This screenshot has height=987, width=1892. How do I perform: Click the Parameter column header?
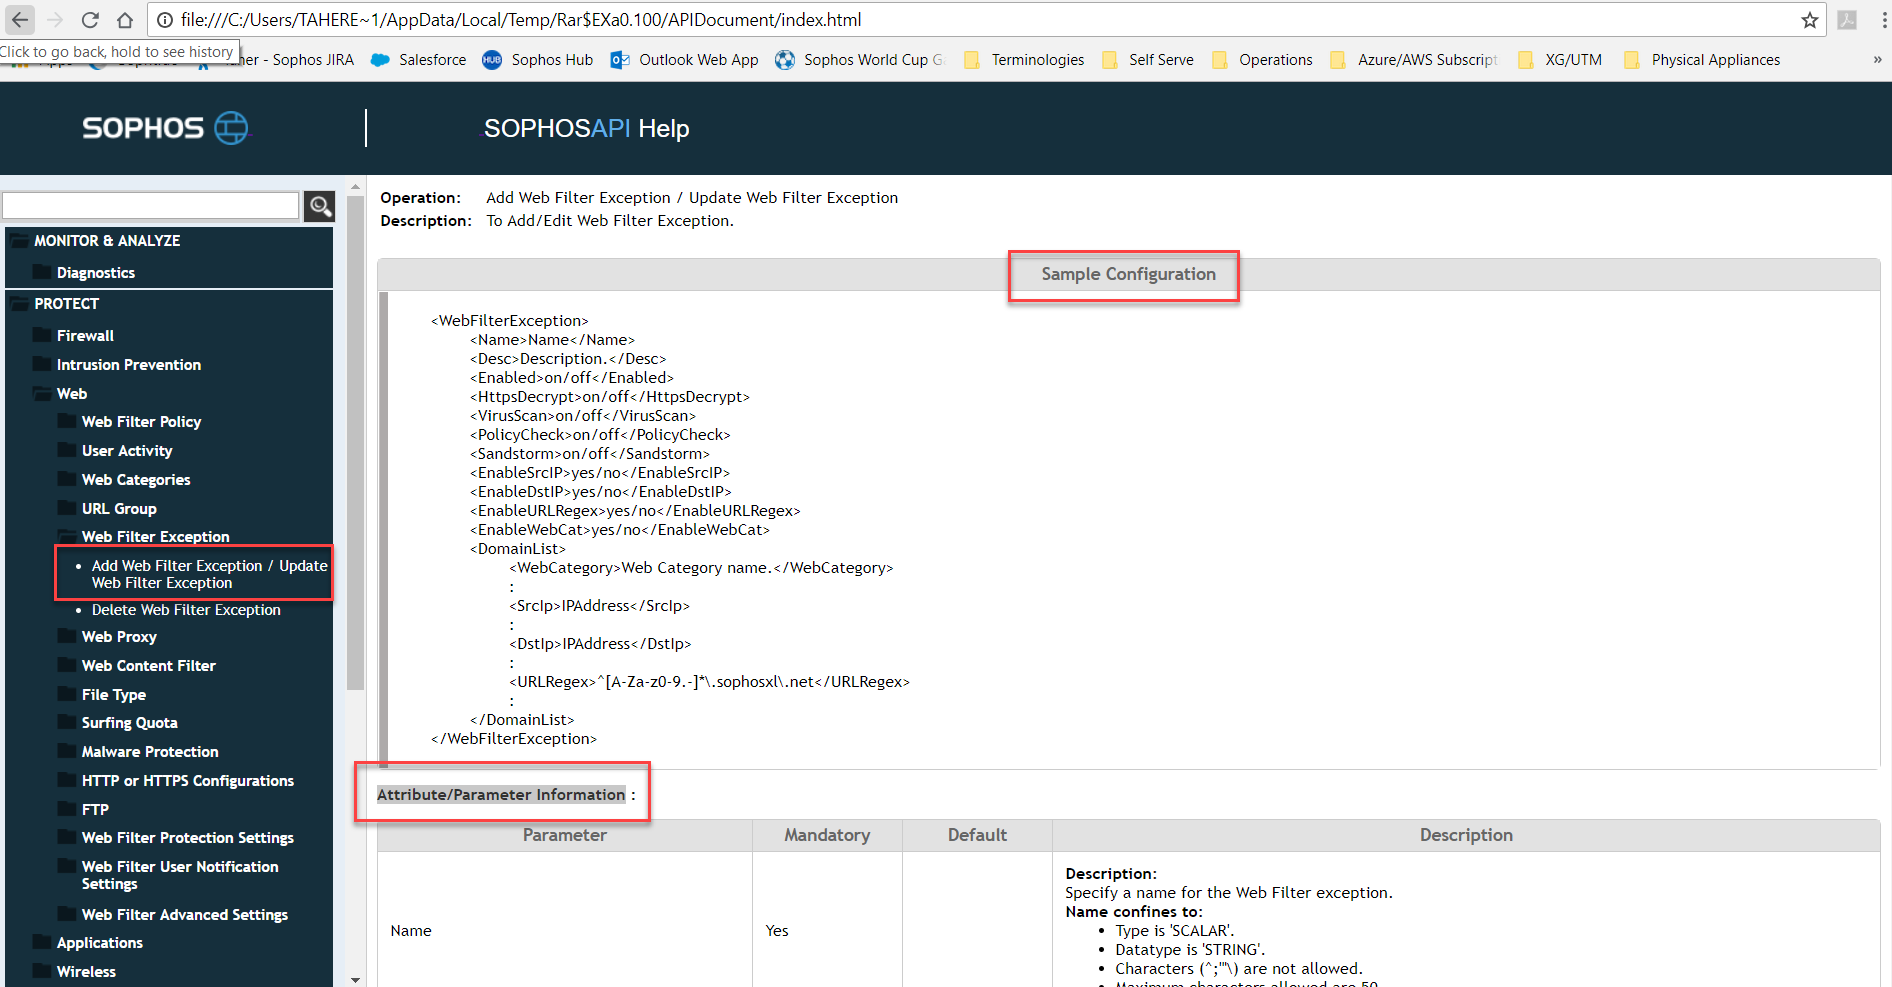click(x=564, y=835)
